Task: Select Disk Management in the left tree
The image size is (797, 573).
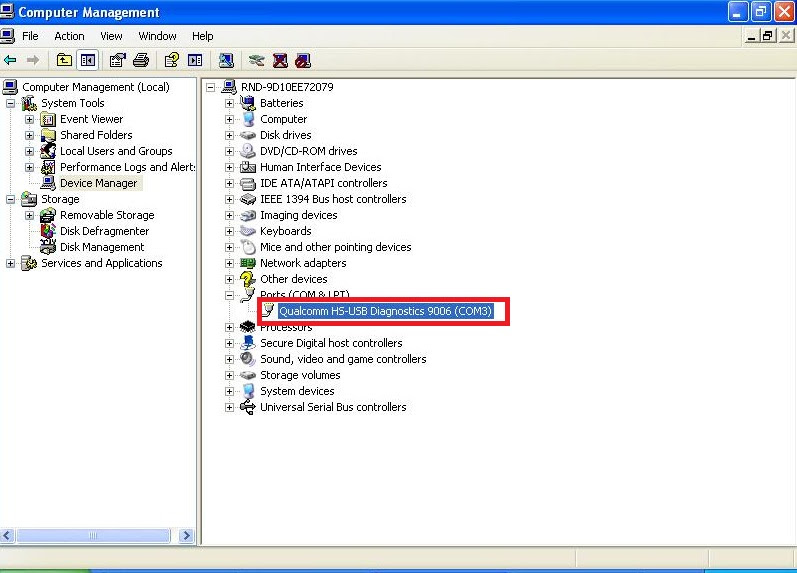Action: [102, 247]
